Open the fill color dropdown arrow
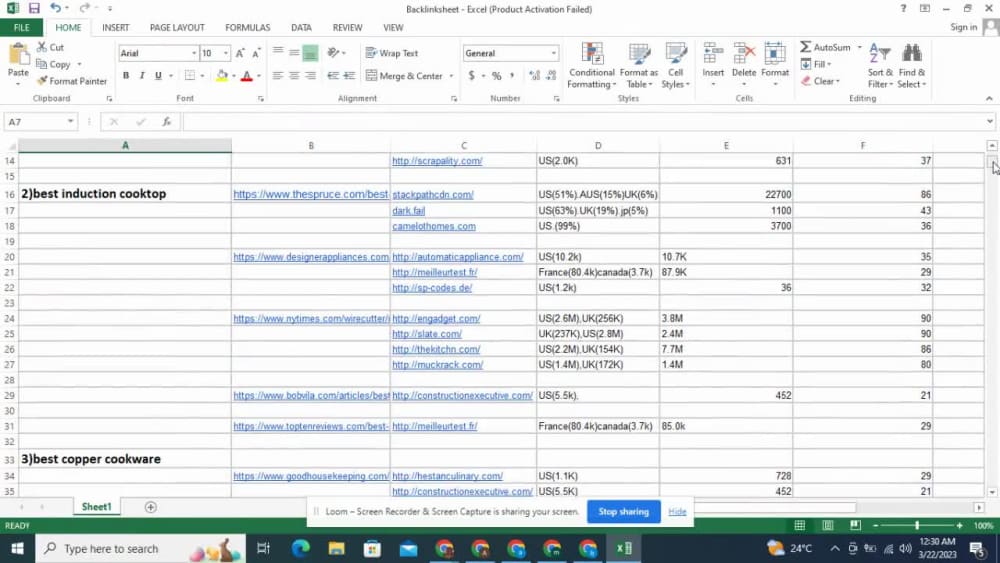This screenshot has height=563, width=1000. 233,76
